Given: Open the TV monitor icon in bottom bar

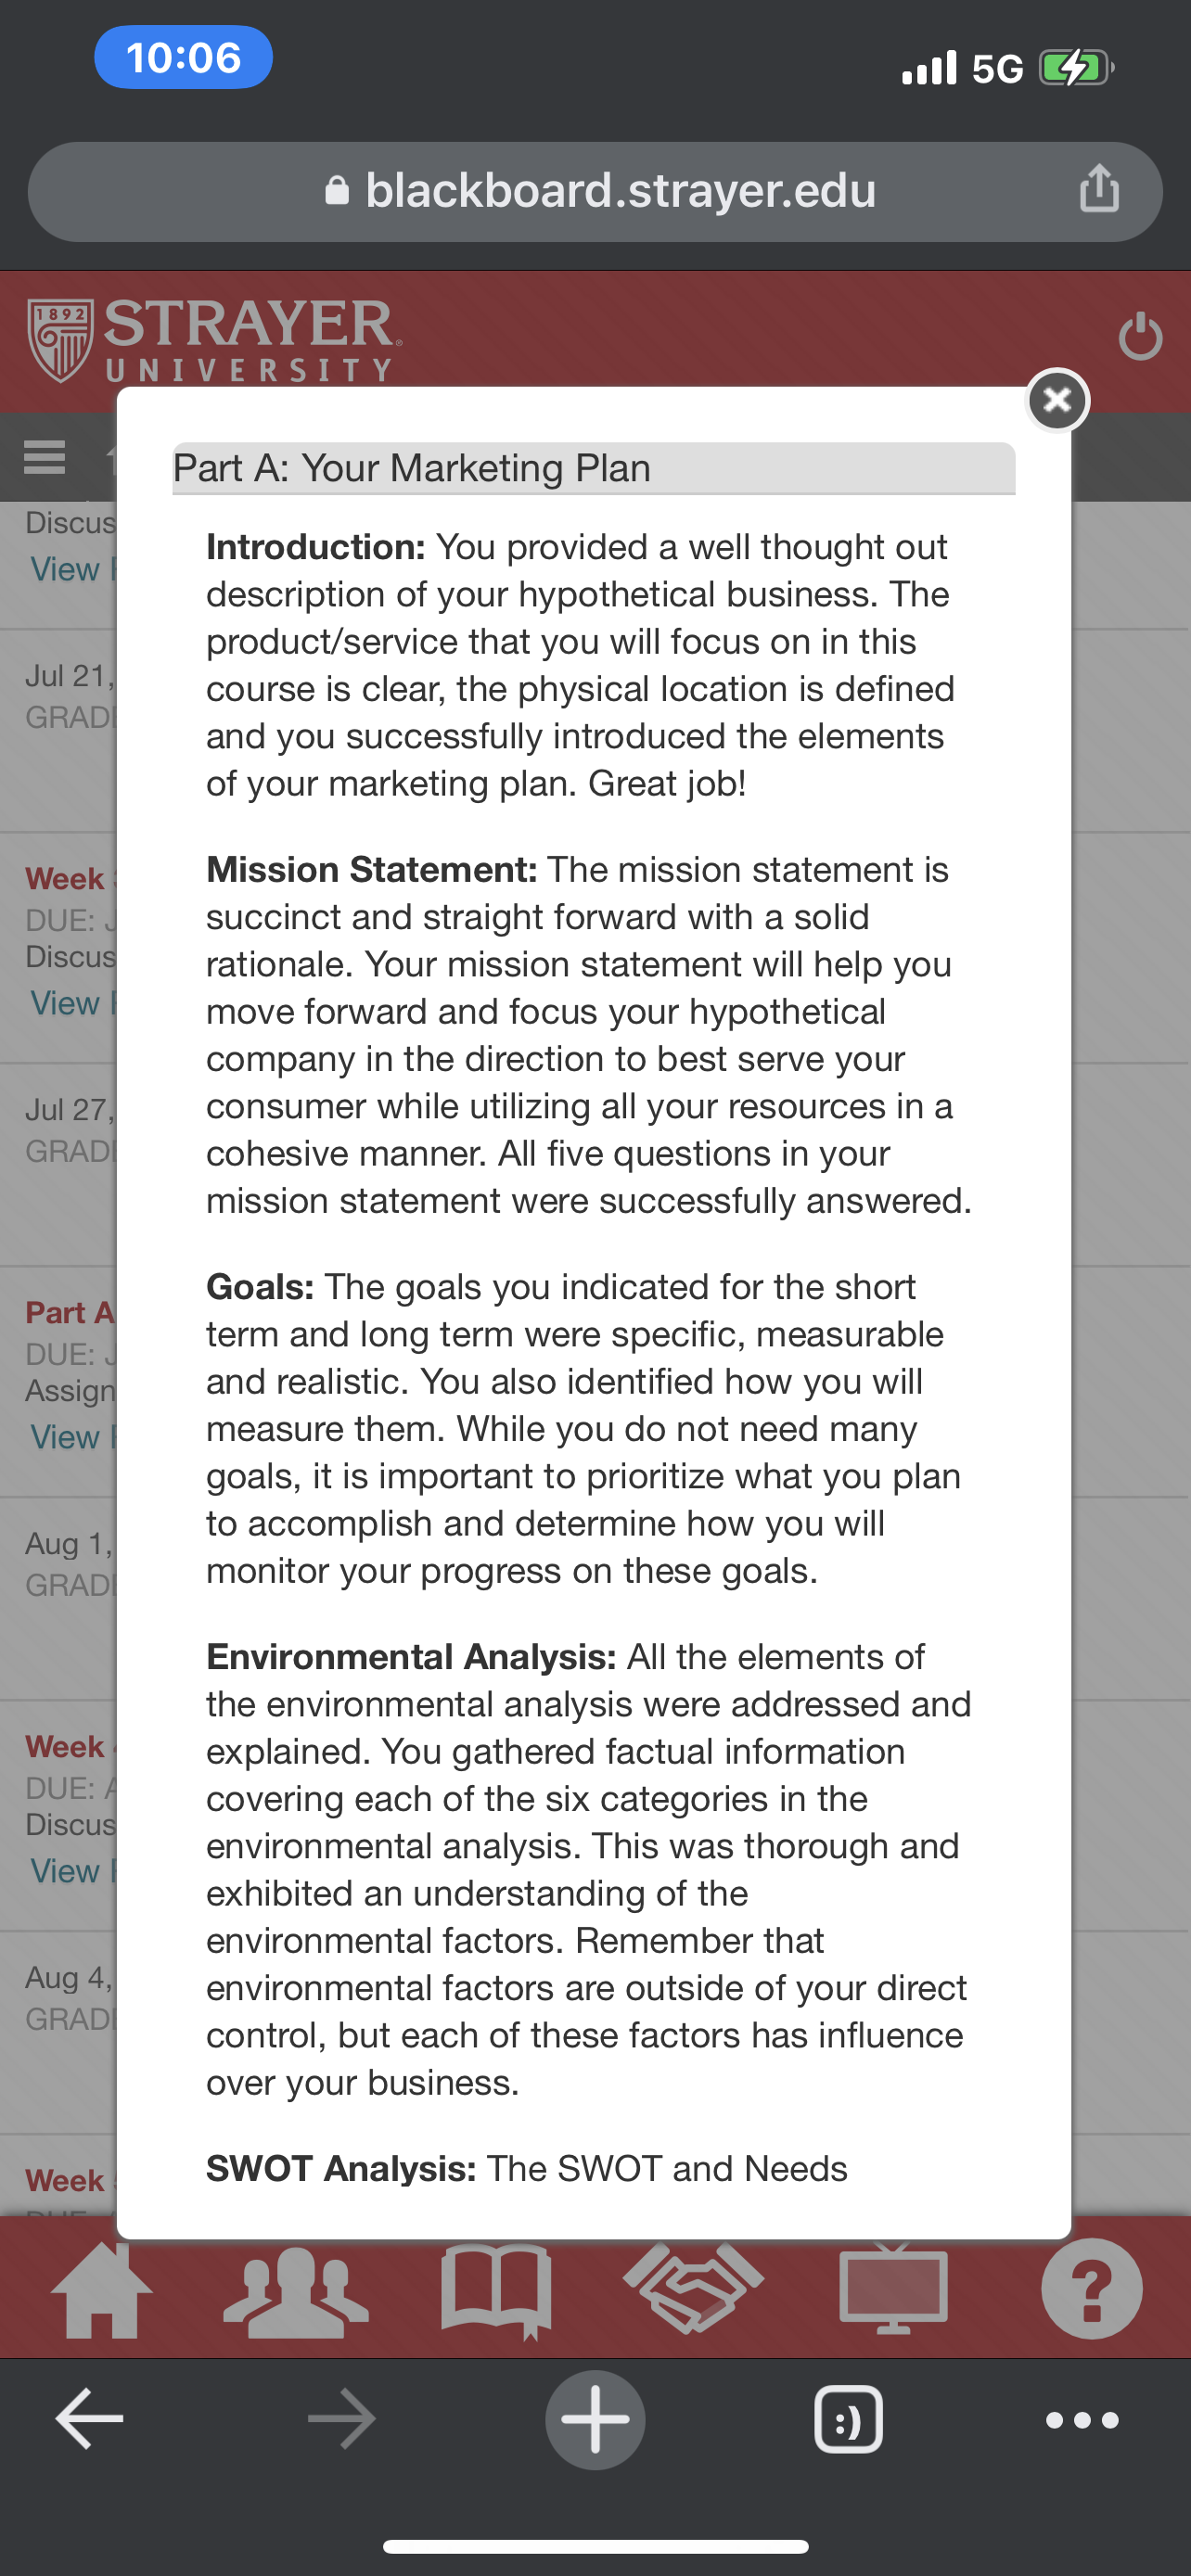Looking at the screenshot, I should coord(893,2288).
